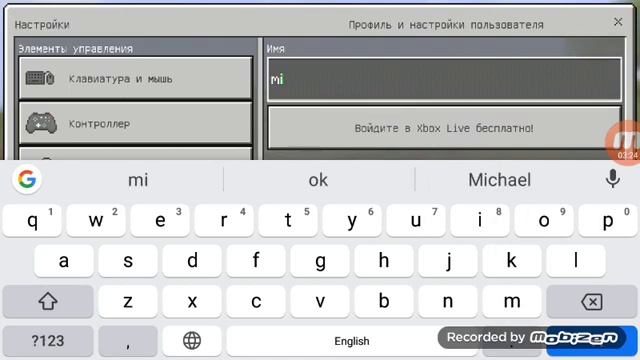The width and height of the screenshot is (640, 360).
Task: Choose the 'mi' word suggestion
Action: 138,180
